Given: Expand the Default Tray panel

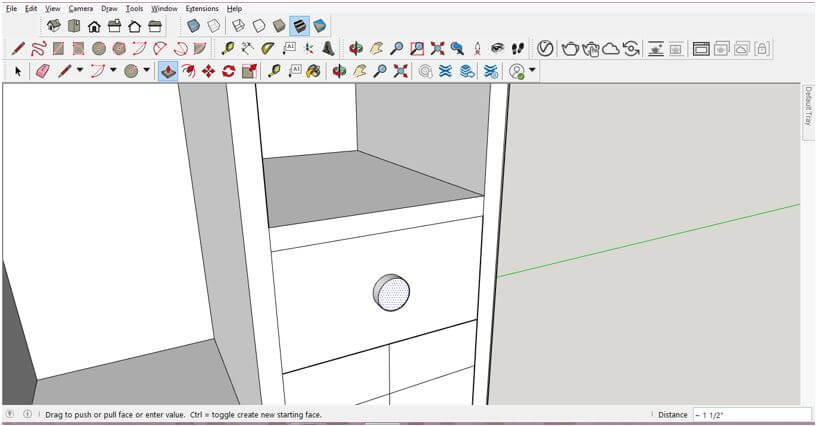Looking at the screenshot, I should point(808,105).
